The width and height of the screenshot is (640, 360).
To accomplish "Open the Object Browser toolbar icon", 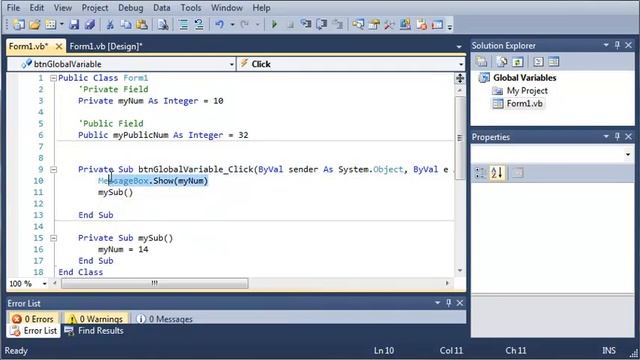I will point(405,24).
